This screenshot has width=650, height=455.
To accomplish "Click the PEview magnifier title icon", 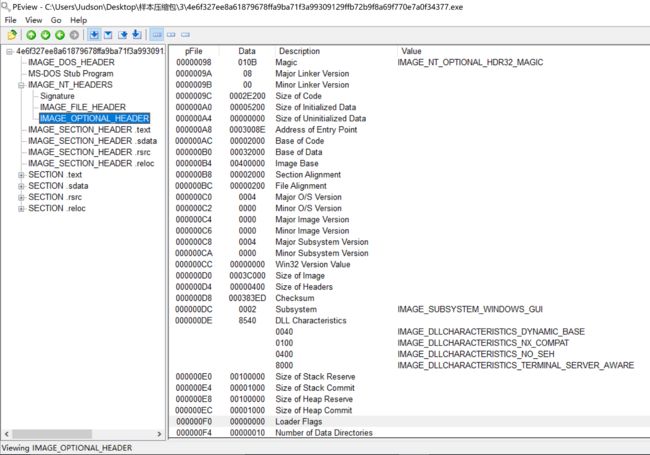I will (x=5, y=6).
